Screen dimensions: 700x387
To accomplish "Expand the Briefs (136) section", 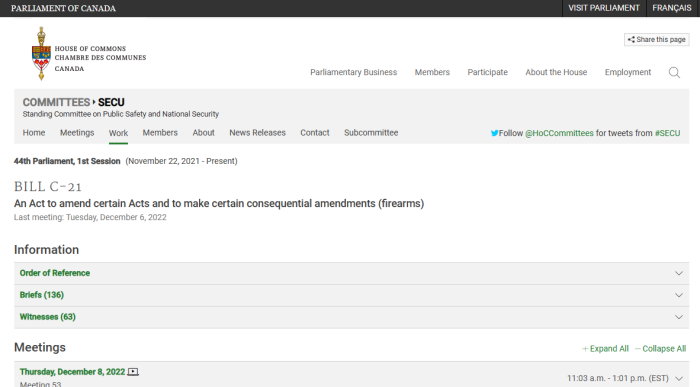I will 351,295.
